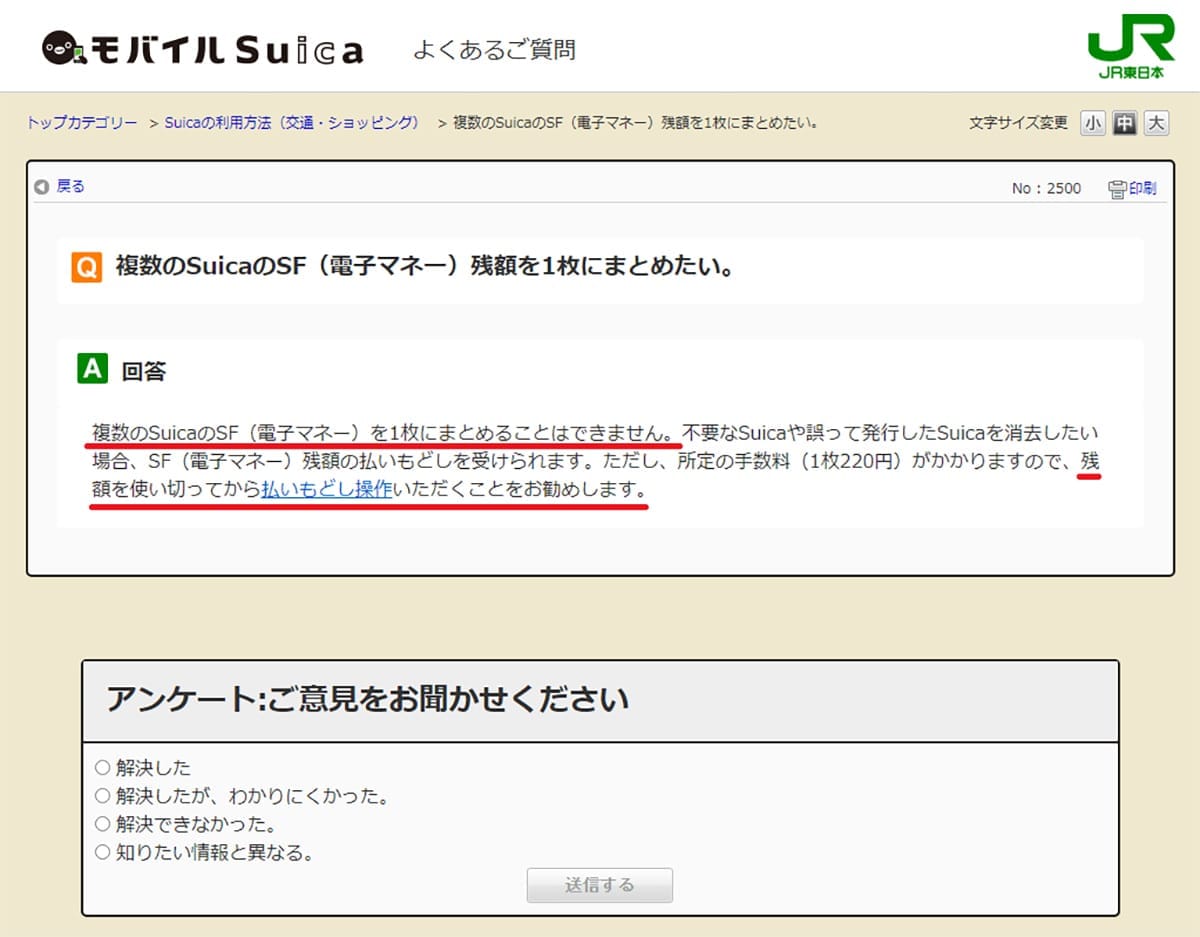
Task: Click the 送信する submit button
Action: (x=600, y=885)
